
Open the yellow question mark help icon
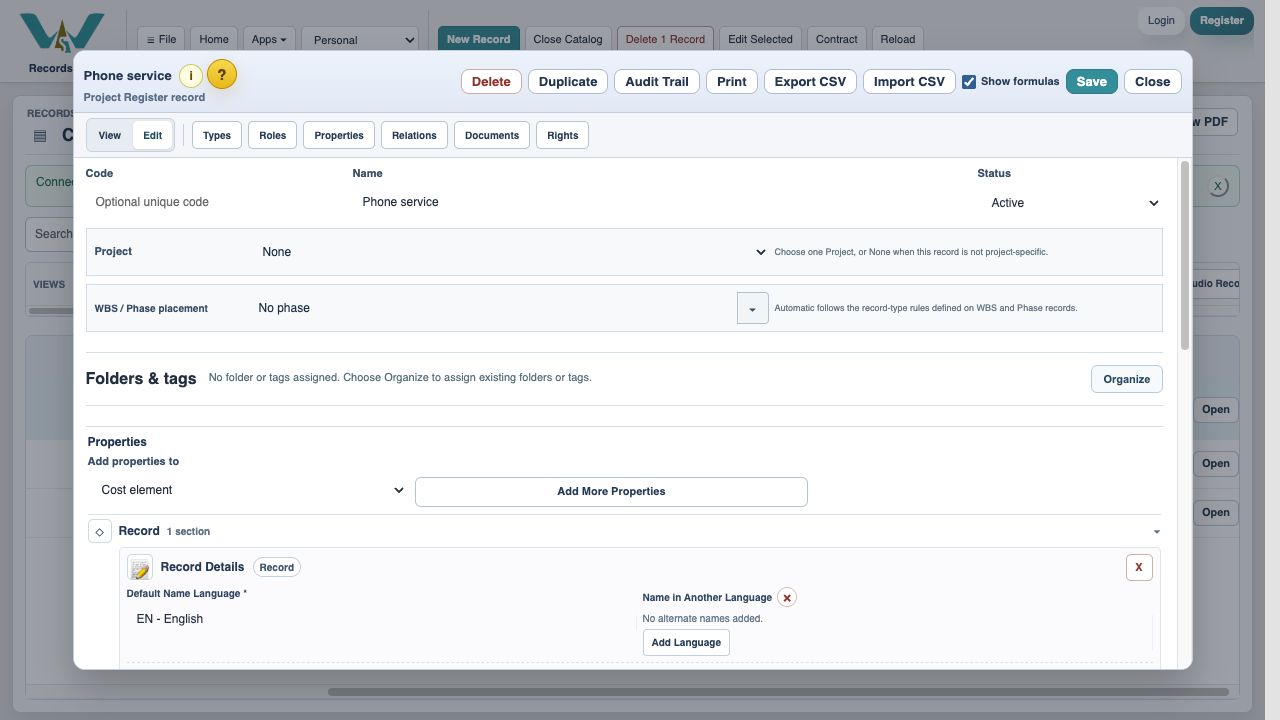(222, 75)
